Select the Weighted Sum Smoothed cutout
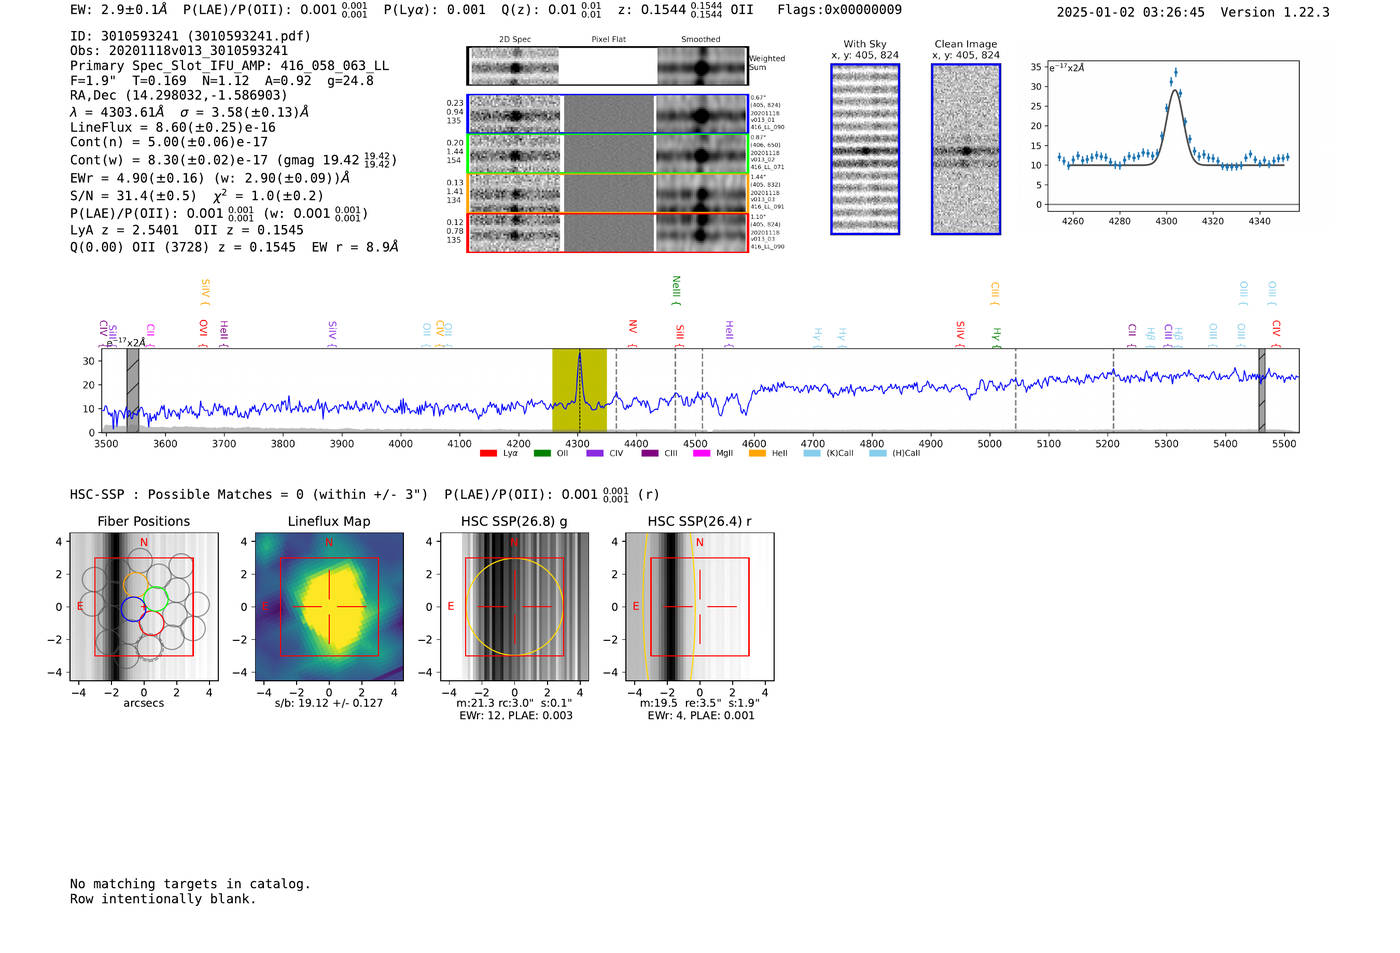This screenshot has height=953, width=1400. pyautogui.click(x=702, y=66)
